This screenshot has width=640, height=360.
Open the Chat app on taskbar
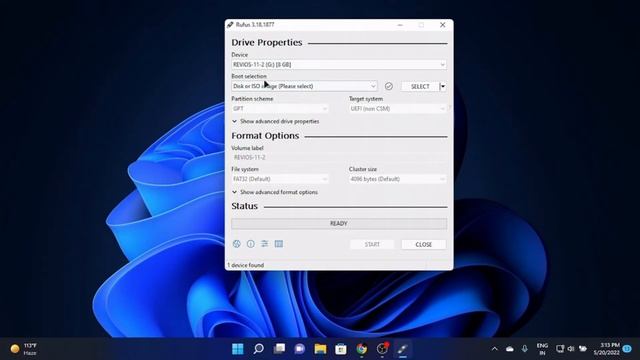300,349
